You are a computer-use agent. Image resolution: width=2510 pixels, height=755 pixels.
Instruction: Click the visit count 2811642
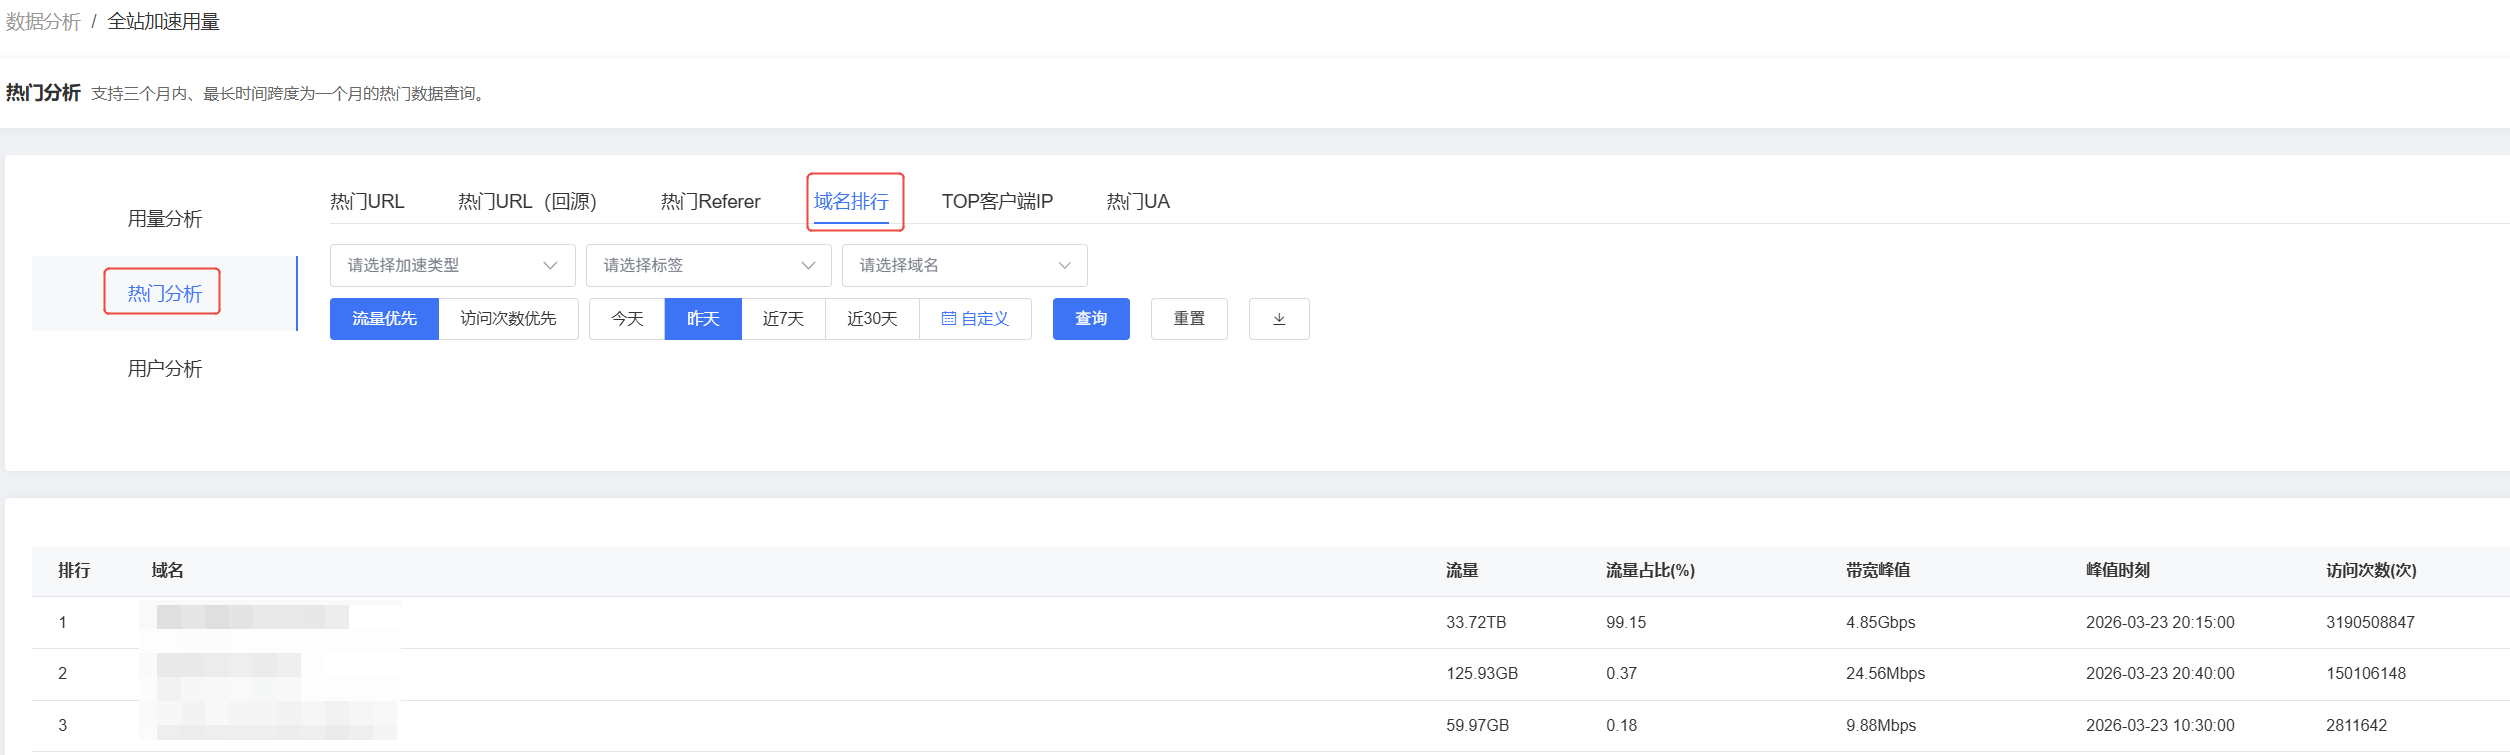pos(2356,726)
